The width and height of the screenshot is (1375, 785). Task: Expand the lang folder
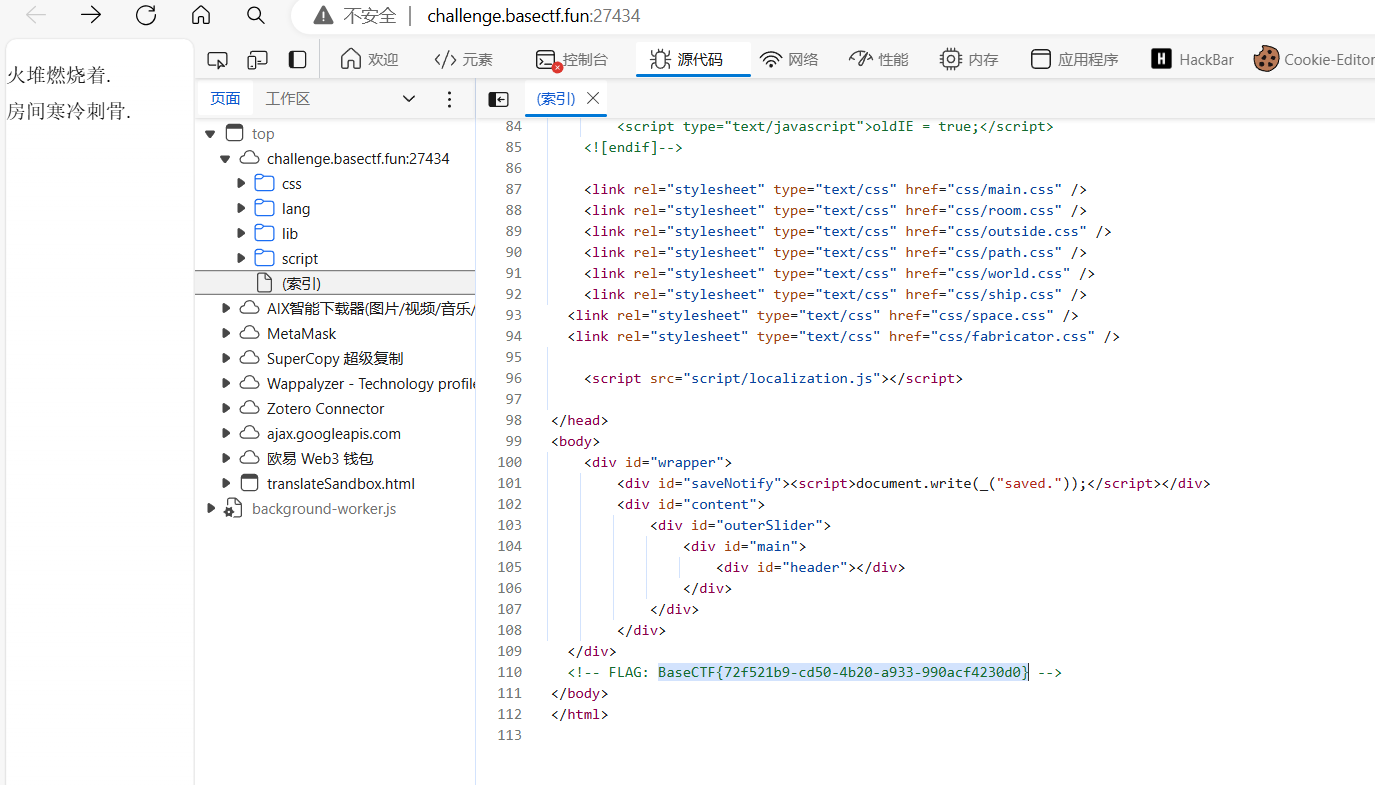click(x=241, y=208)
